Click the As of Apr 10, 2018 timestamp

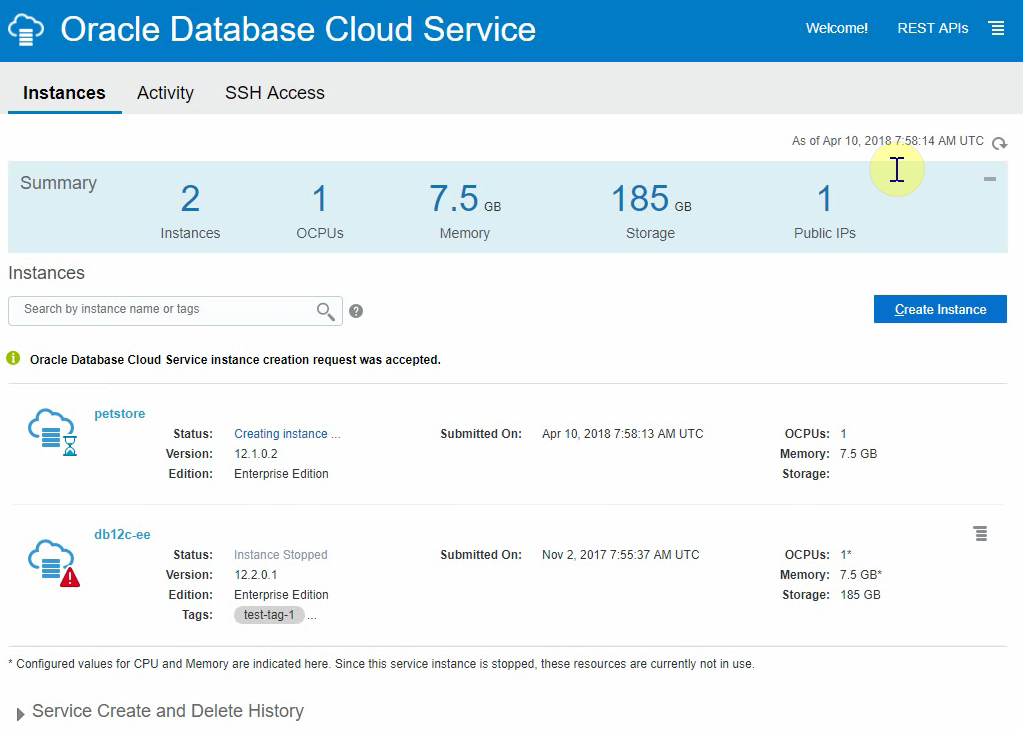pyautogui.click(x=887, y=141)
